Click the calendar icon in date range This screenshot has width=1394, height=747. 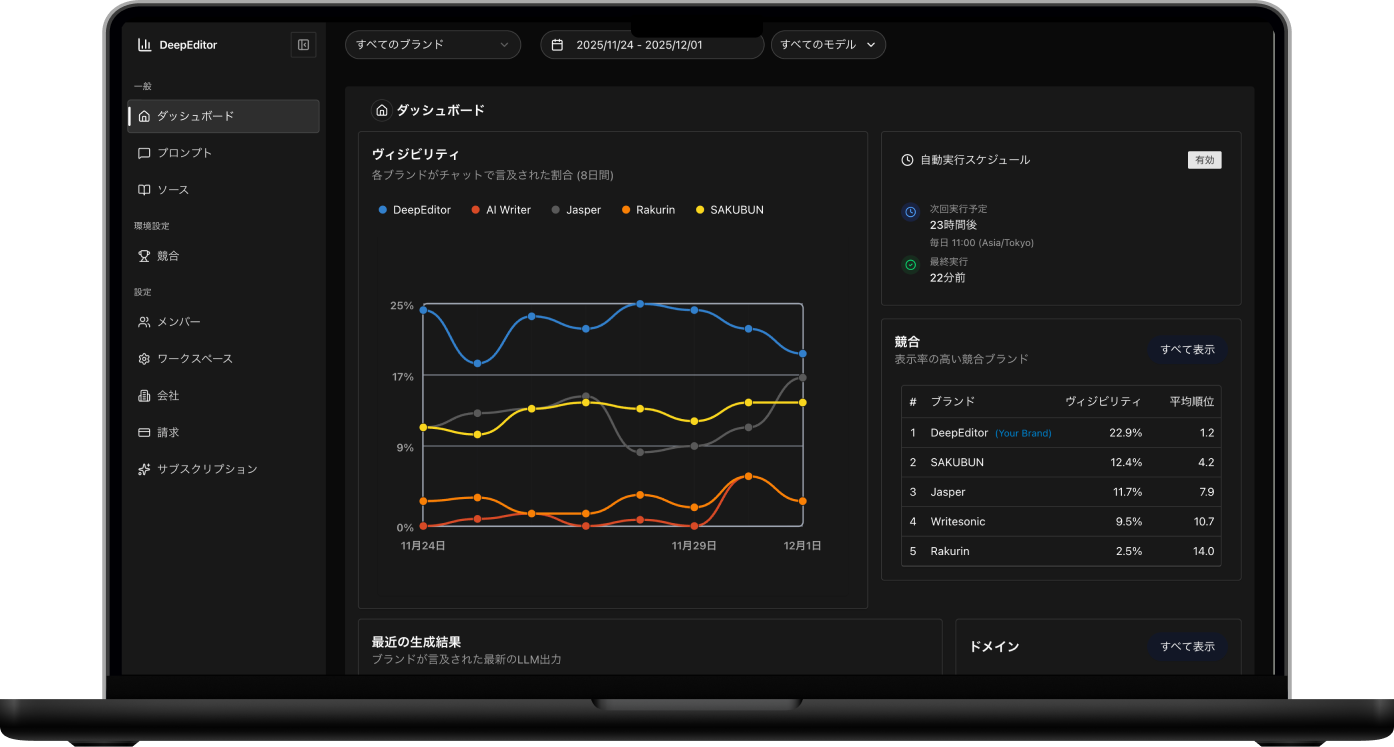click(x=558, y=45)
